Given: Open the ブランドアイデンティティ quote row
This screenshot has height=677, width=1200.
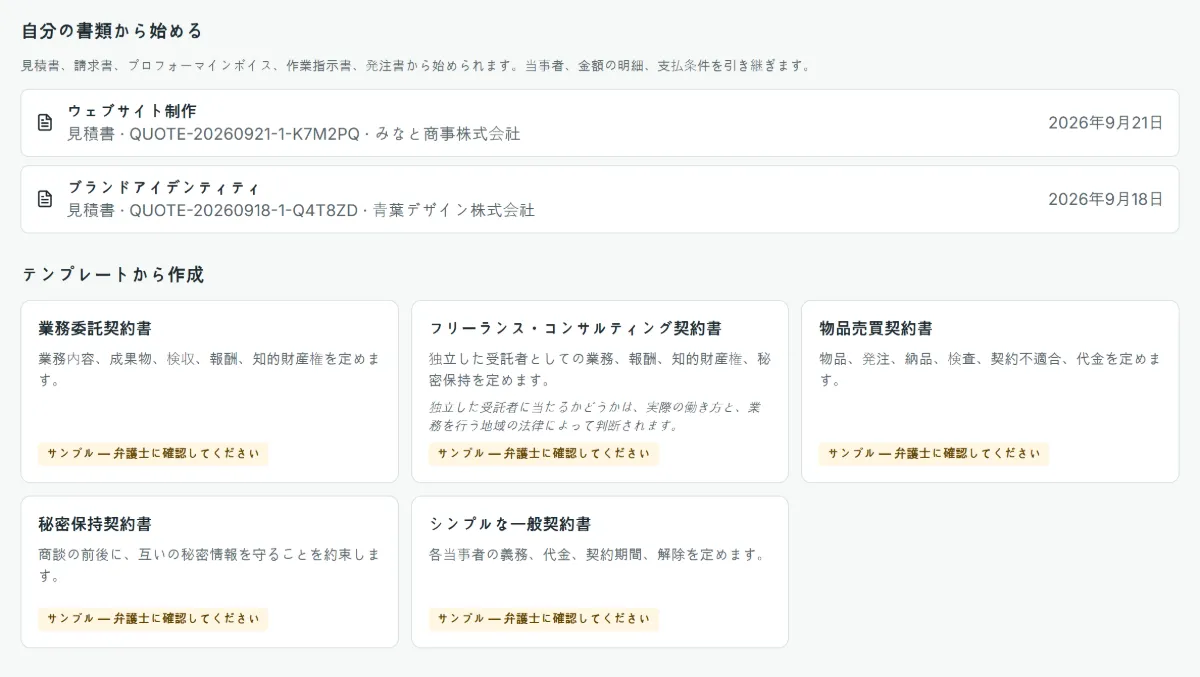Looking at the screenshot, I should pyautogui.click(x=600, y=199).
